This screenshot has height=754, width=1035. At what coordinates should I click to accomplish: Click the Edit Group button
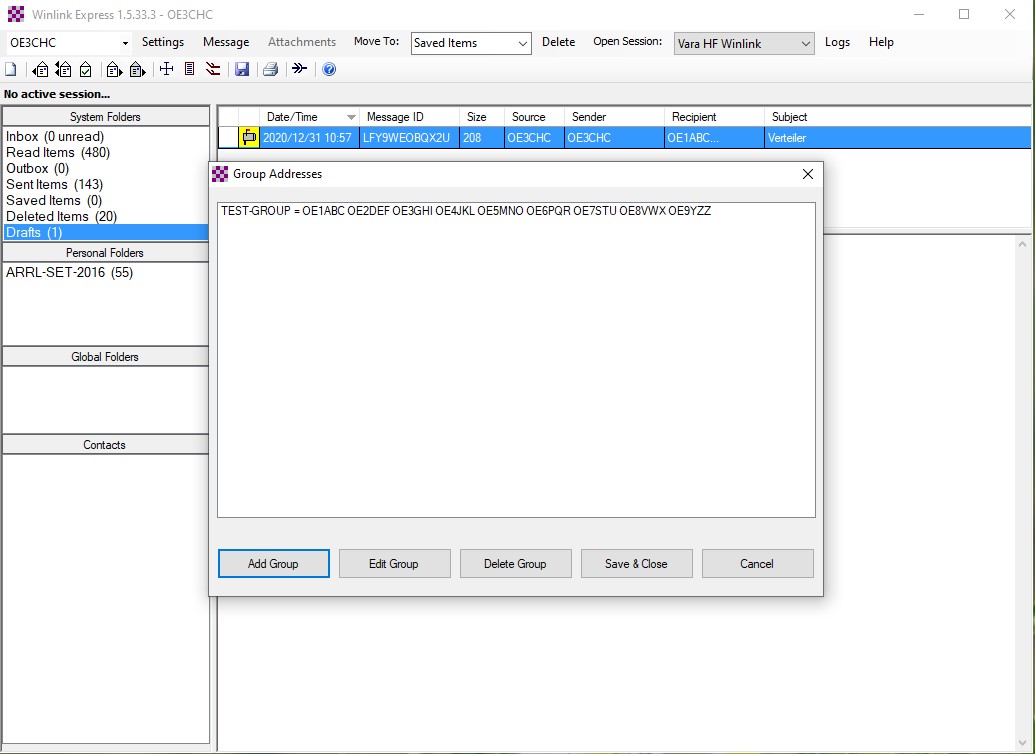click(394, 564)
